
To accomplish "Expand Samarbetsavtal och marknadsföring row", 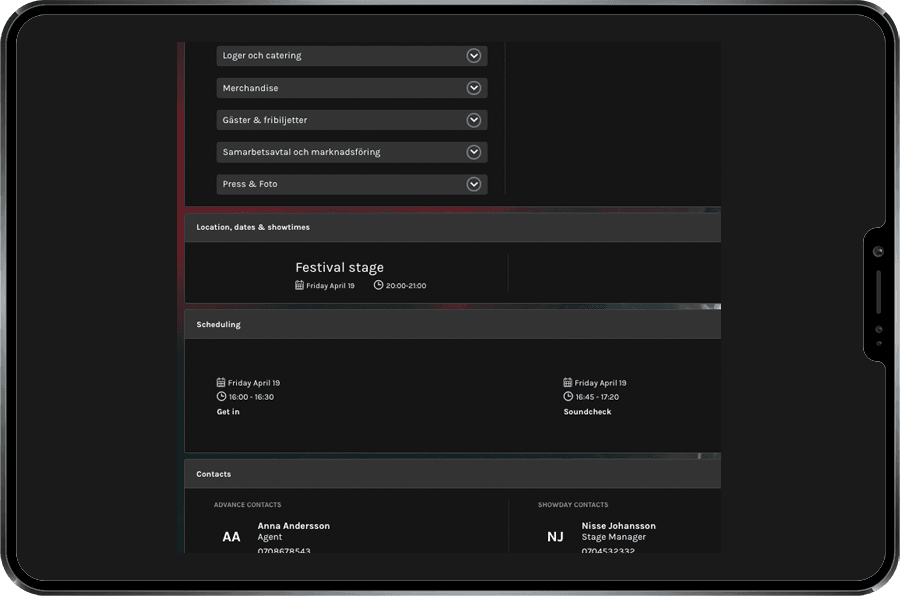I will [x=474, y=152].
